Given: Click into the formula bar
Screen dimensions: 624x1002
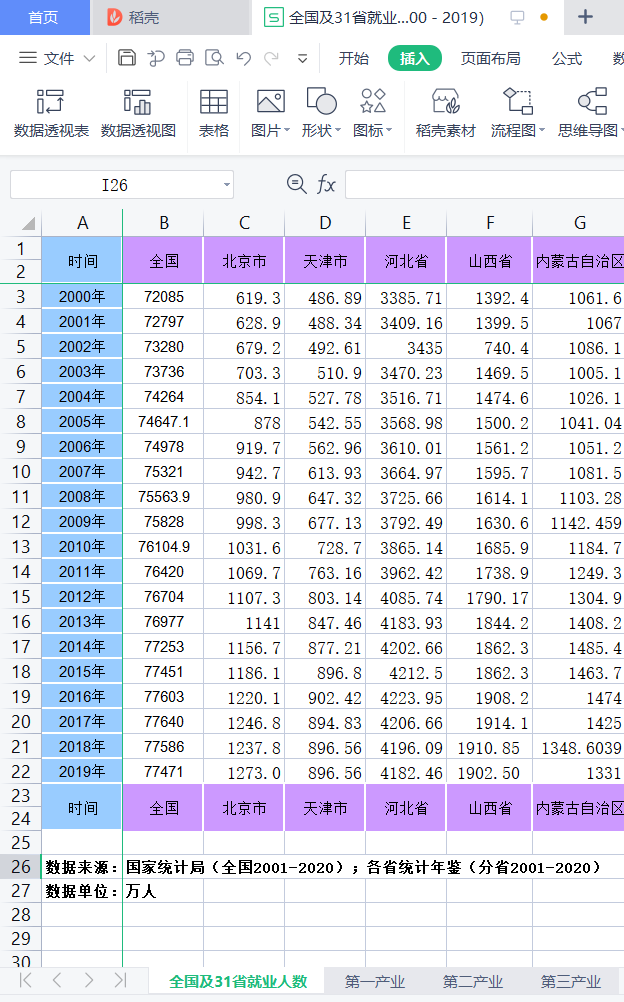Looking at the screenshot, I should [485, 185].
